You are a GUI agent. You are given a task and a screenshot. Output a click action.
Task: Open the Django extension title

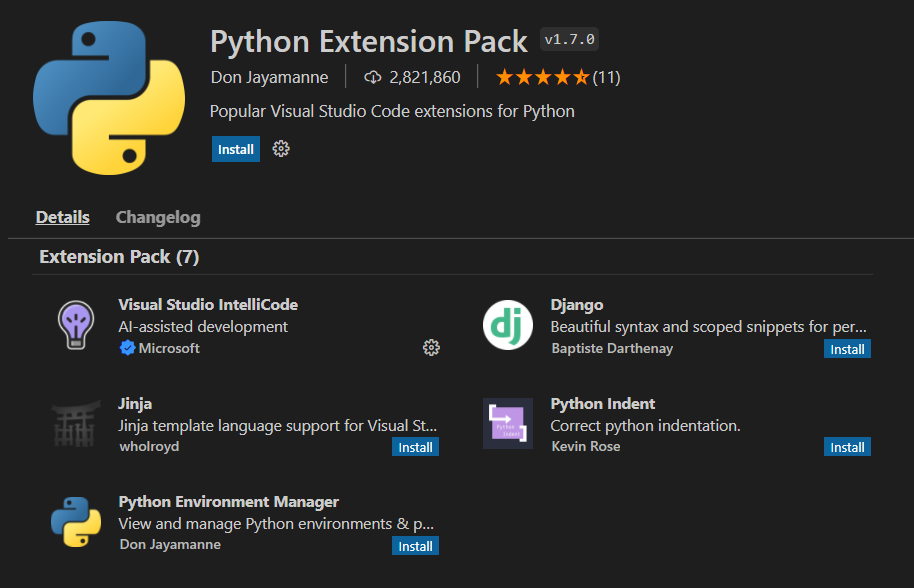click(x=577, y=305)
